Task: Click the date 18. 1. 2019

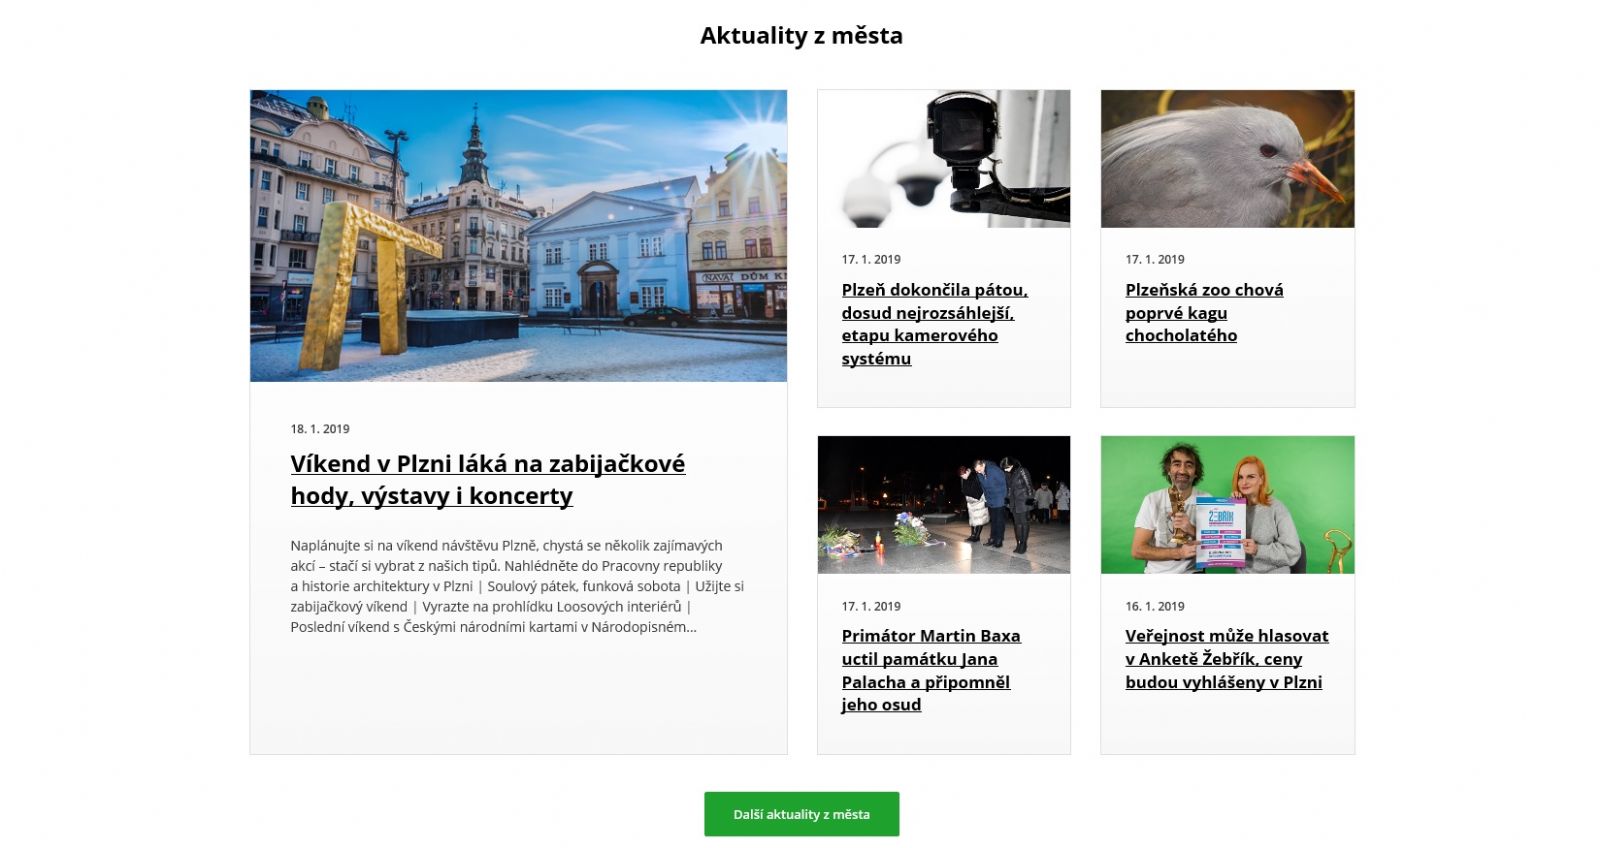Action: tap(320, 429)
